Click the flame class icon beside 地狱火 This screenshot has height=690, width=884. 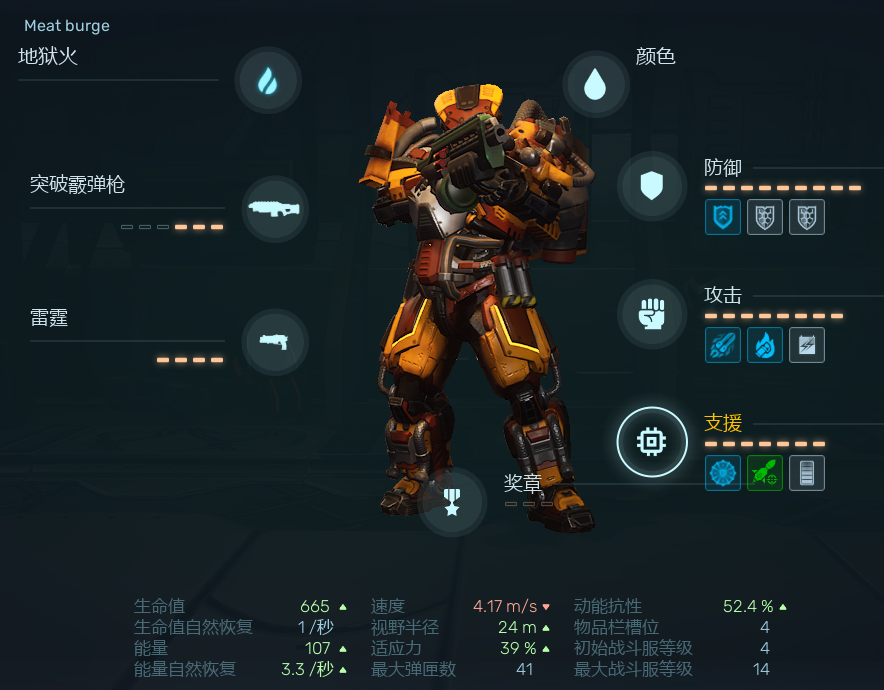268,80
